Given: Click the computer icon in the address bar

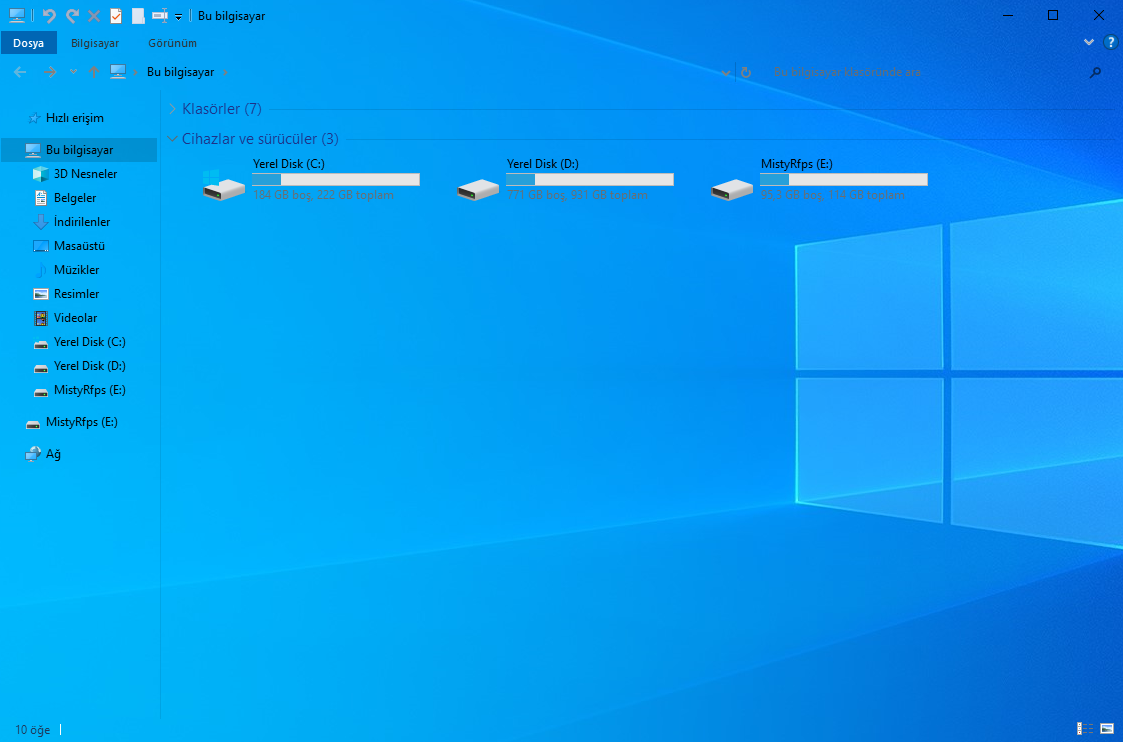Looking at the screenshot, I should 117,72.
